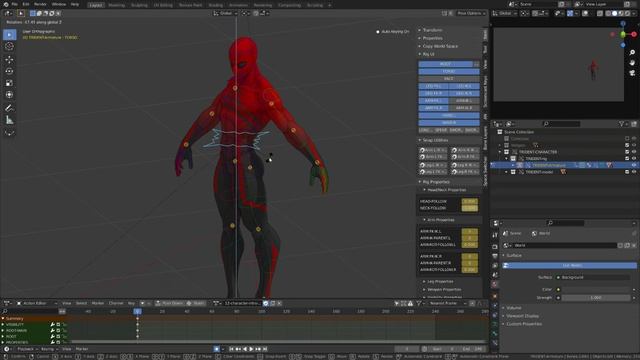Choose the Move tool in toolbar

click(x=9, y=60)
